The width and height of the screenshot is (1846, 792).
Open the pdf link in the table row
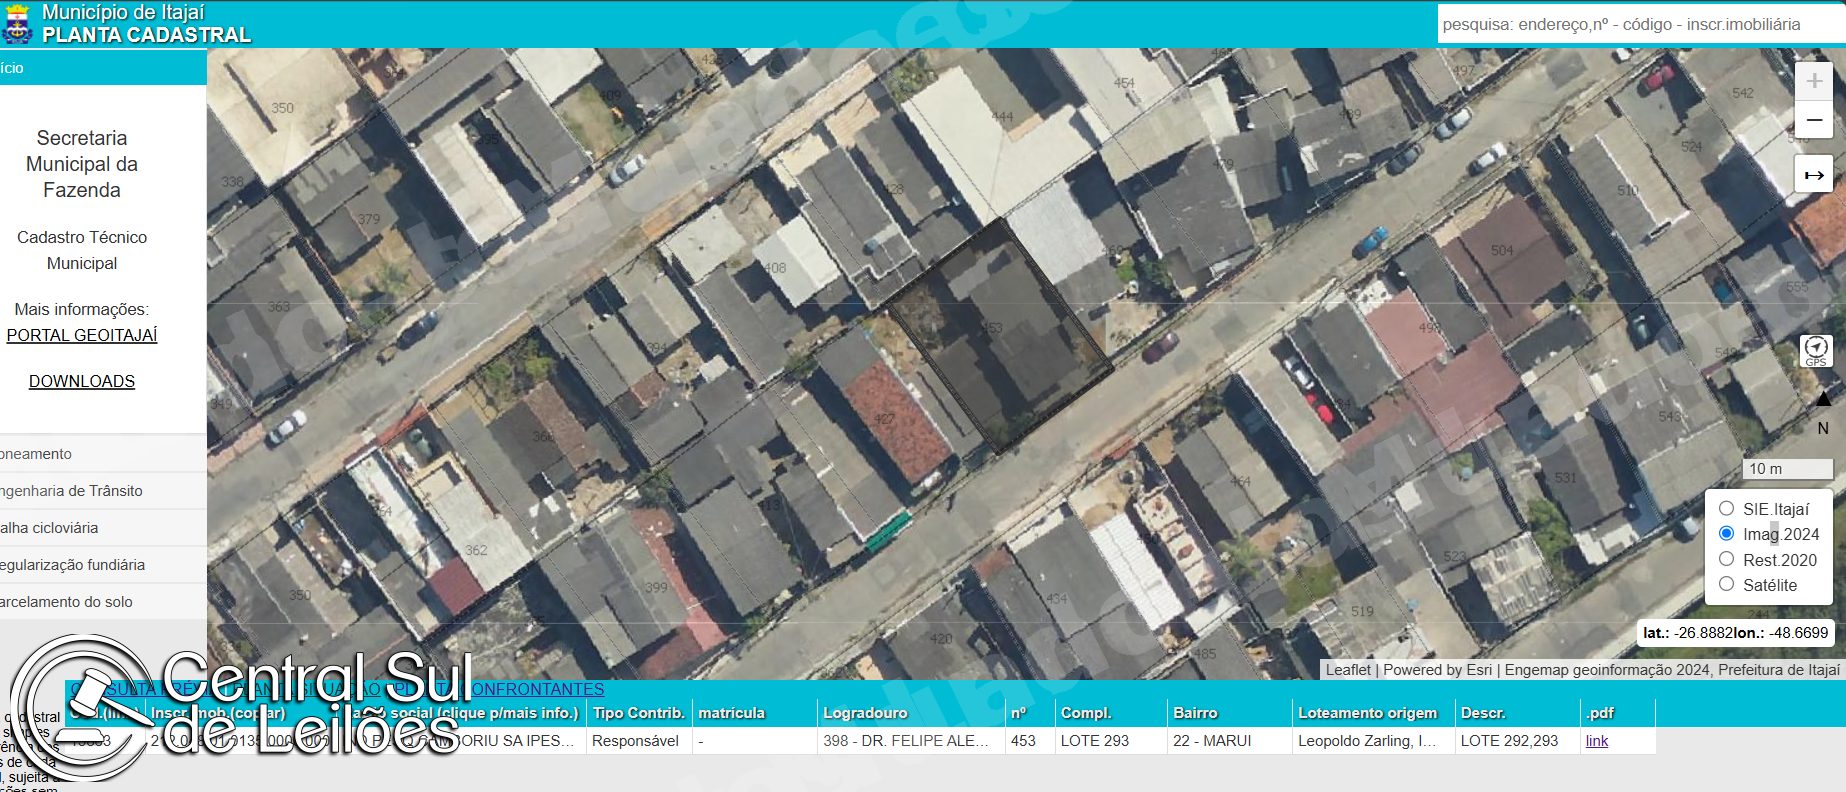(x=1597, y=741)
